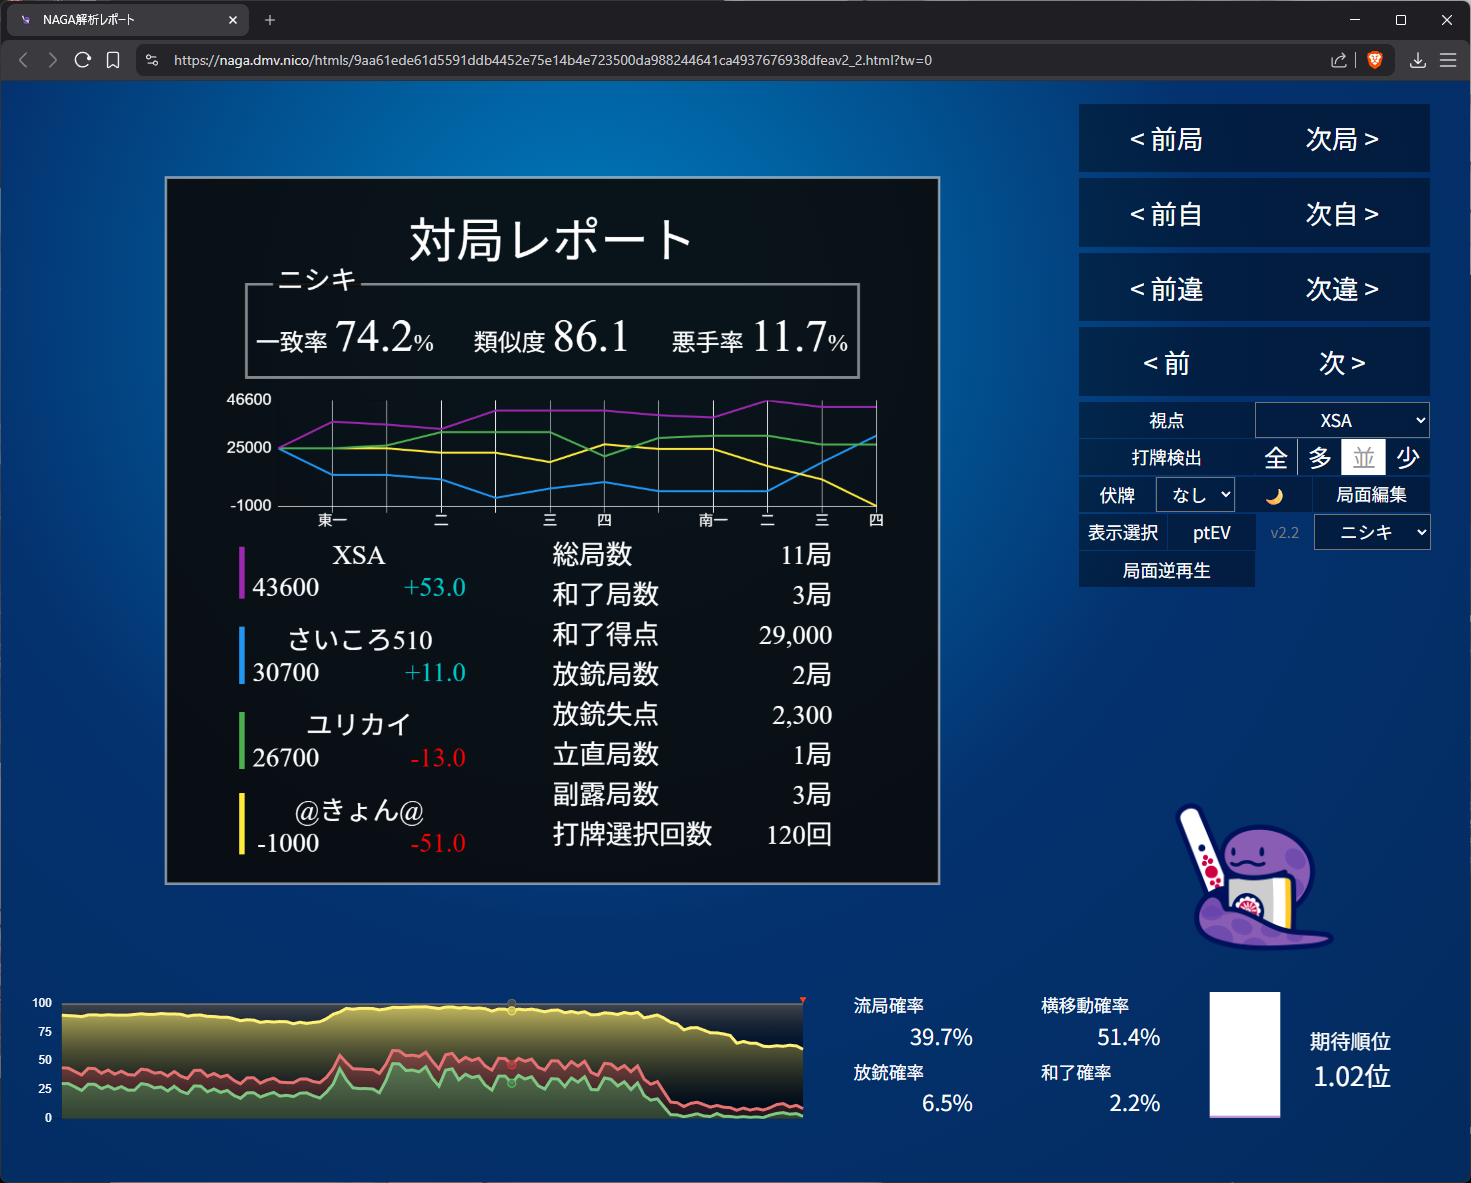This screenshot has width=1471, height=1183.
Task: Click the bookmark icon in the toolbar
Action: point(113,60)
